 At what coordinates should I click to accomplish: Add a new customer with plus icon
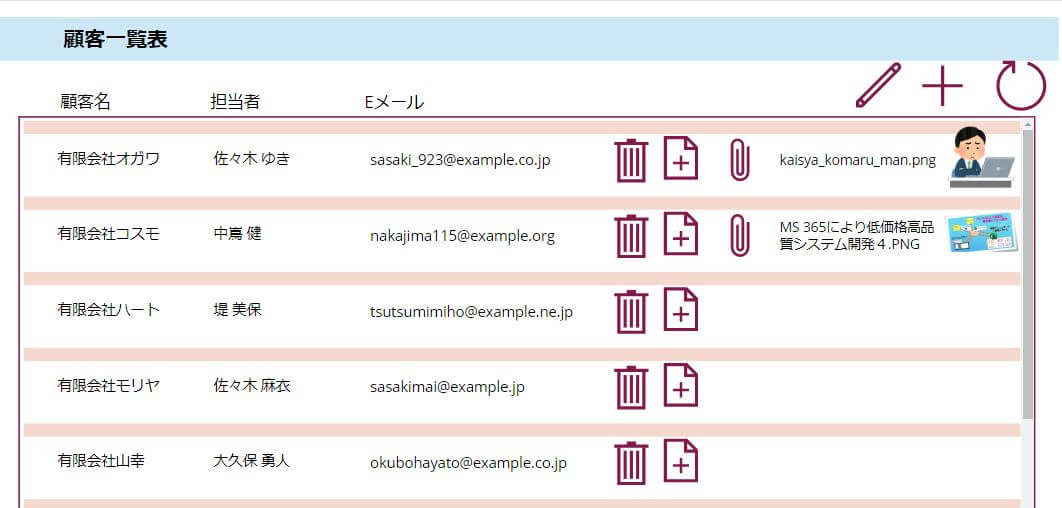pyautogui.click(x=942, y=86)
